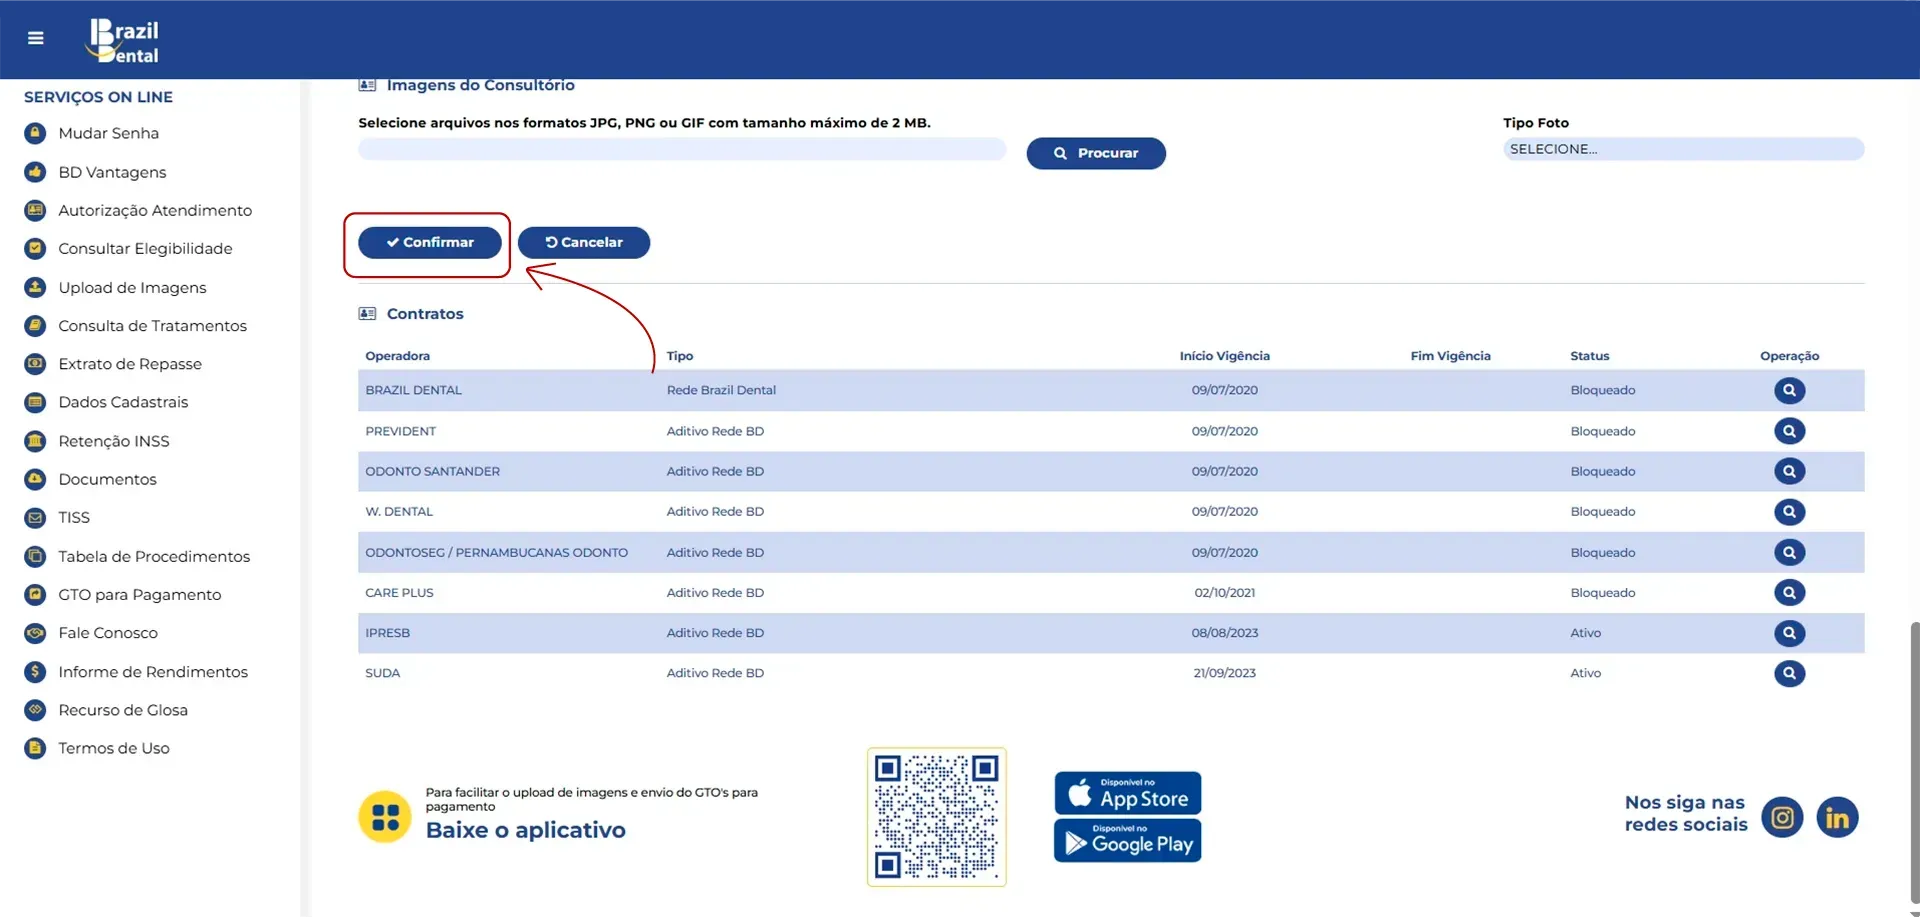This screenshot has height=918, width=1920.
Task: Click the GTO para Pagamento icon
Action: (x=35, y=594)
